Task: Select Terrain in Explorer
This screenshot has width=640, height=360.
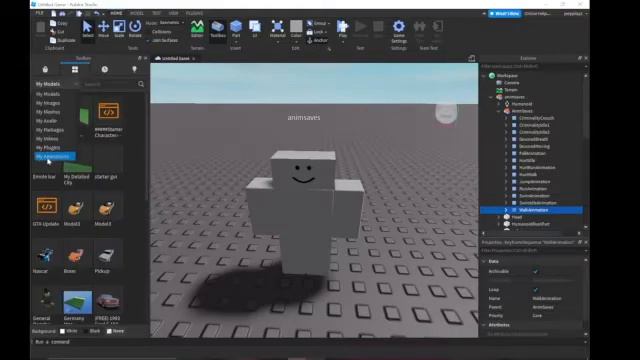Action: [511, 90]
